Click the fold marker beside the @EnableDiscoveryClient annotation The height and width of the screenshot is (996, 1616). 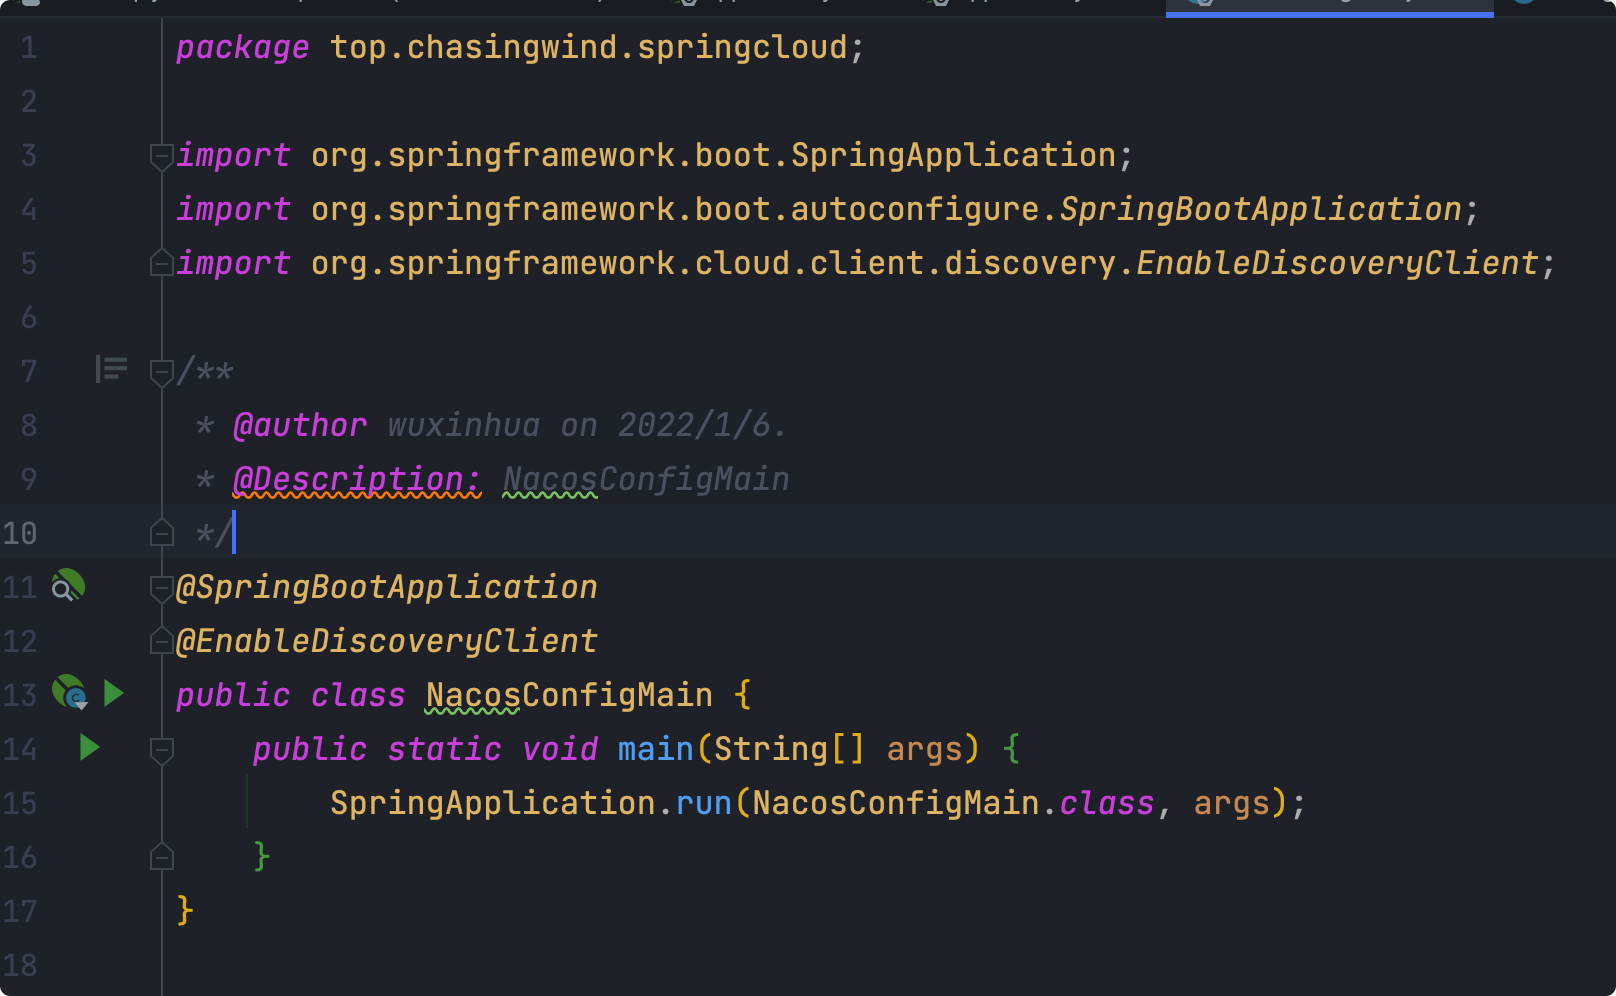(161, 641)
